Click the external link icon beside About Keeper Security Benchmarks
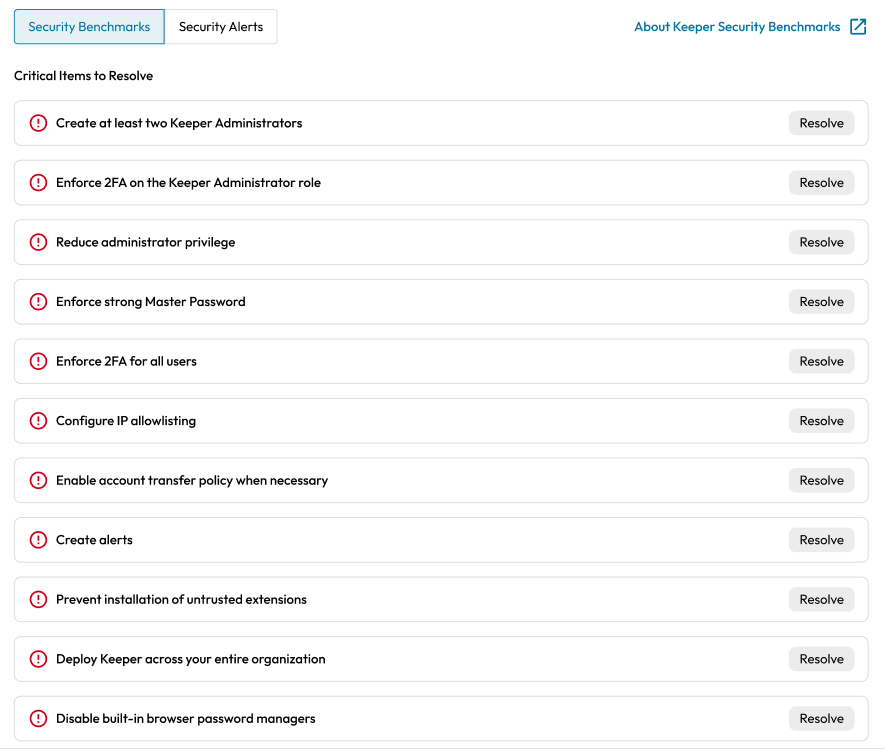 pyautogui.click(x=858, y=27)
